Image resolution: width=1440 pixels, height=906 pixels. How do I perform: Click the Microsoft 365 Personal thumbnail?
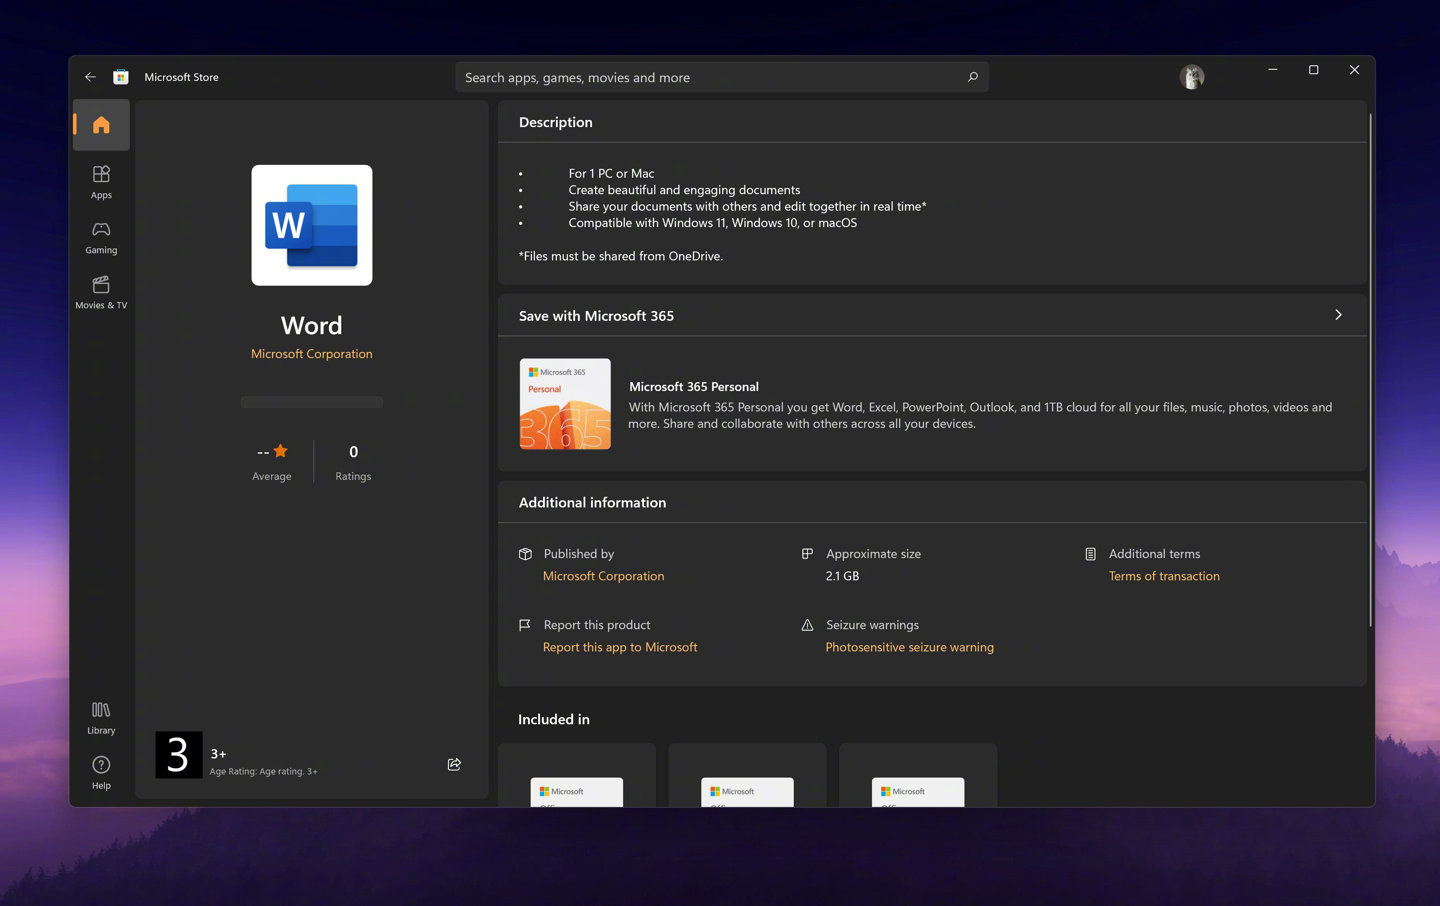(565, 404)
